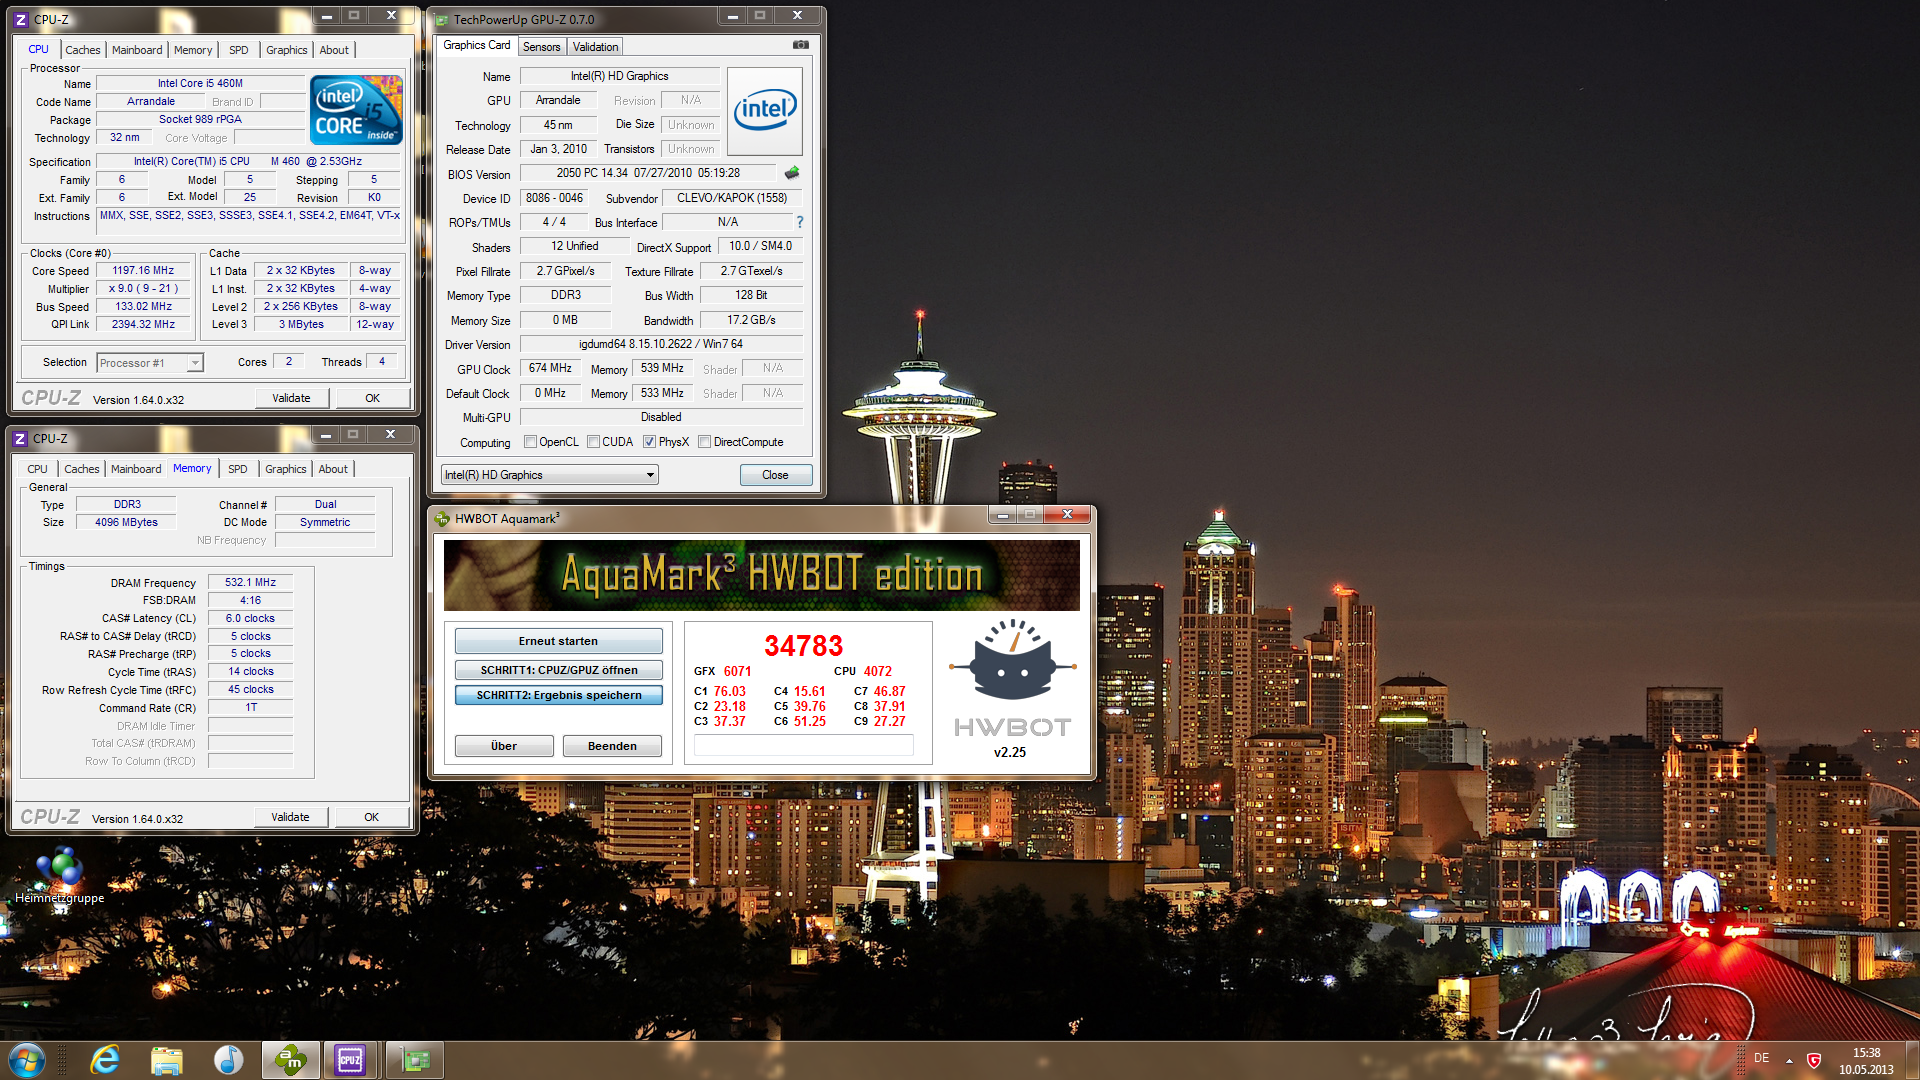
Task: Click the GPU-Z screenshot camera icon
Action: tap(800, 45)
